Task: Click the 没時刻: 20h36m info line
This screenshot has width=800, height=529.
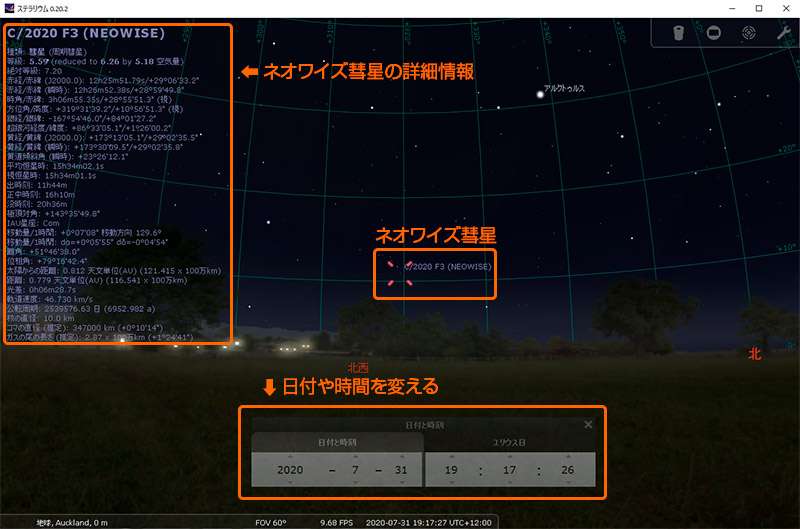Action: tap(37, 204)
